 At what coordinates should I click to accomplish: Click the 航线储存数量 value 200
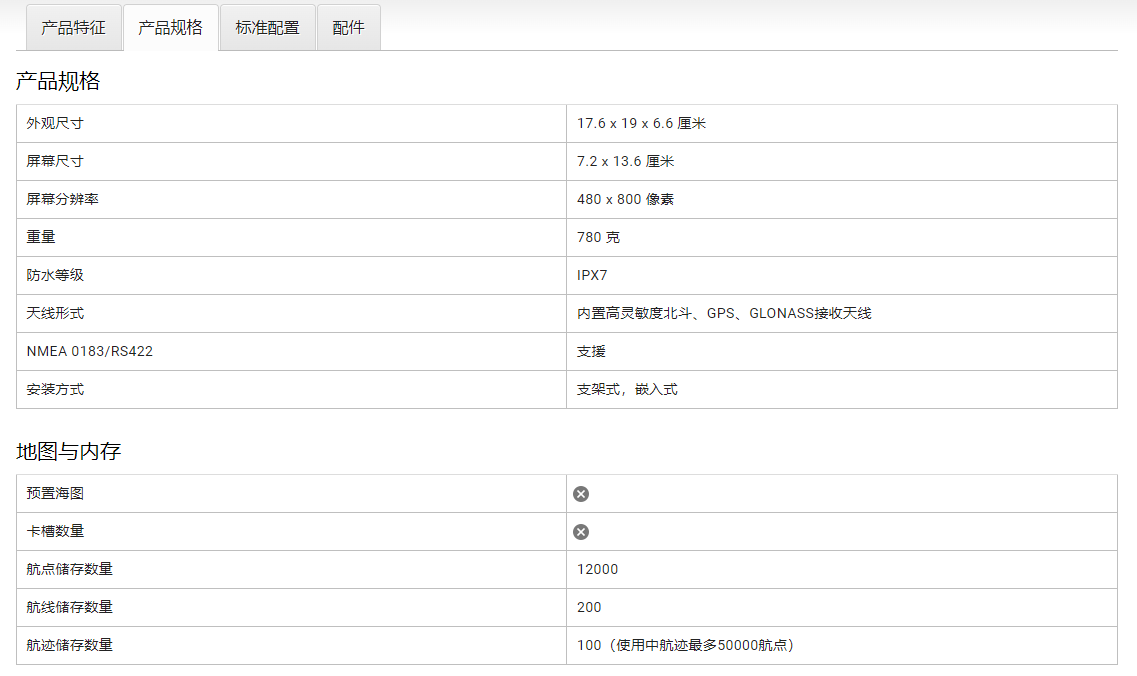click(589, 608)
